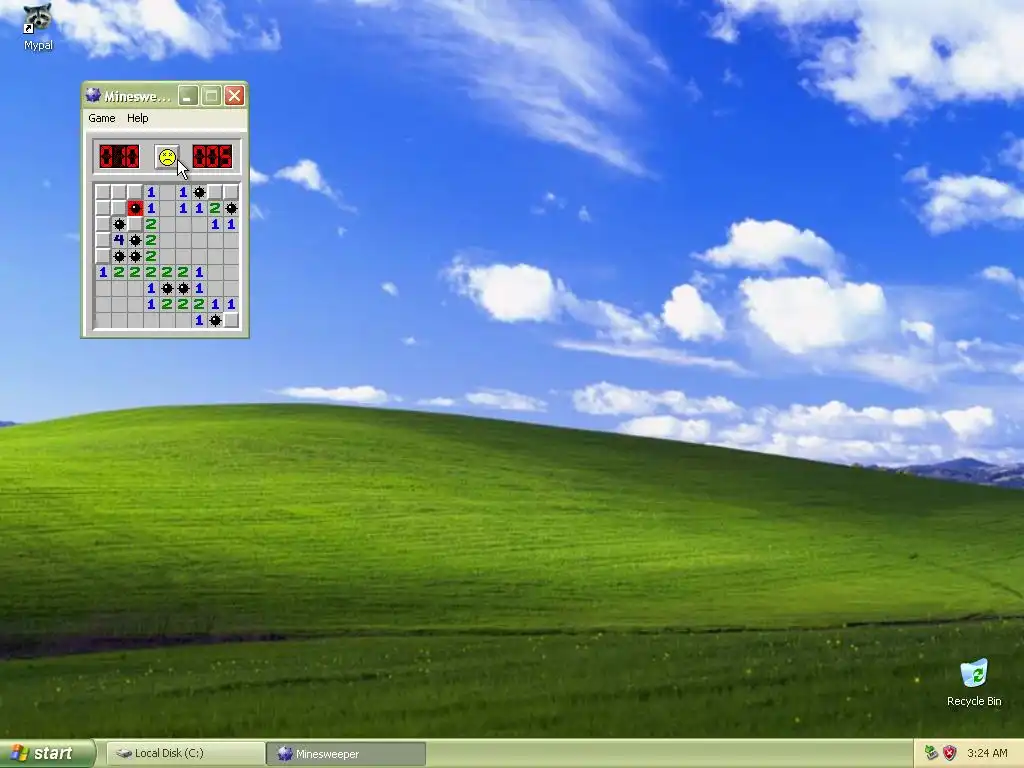Click the left mine of the seventh-row pair

coord(167,288)
